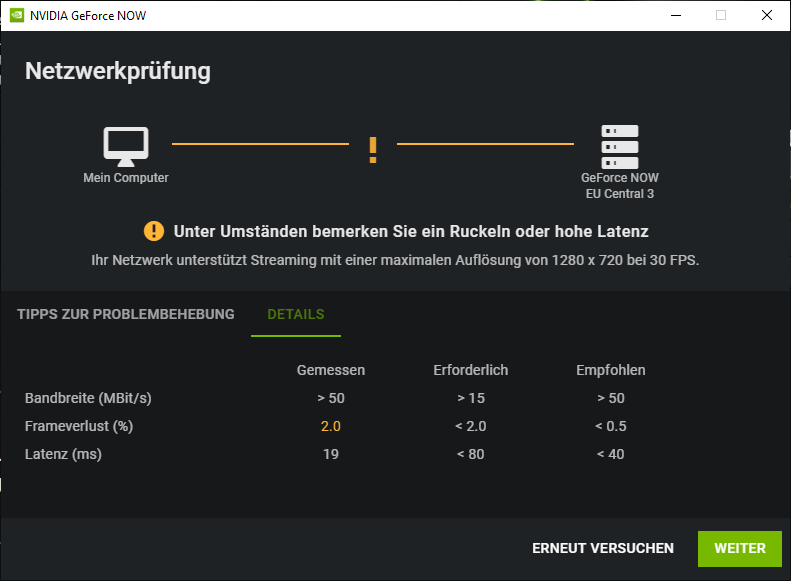Click the recommended latency value < 40
Image resolution: width=791 pixels, height=581 pixels.
[610, 454]
